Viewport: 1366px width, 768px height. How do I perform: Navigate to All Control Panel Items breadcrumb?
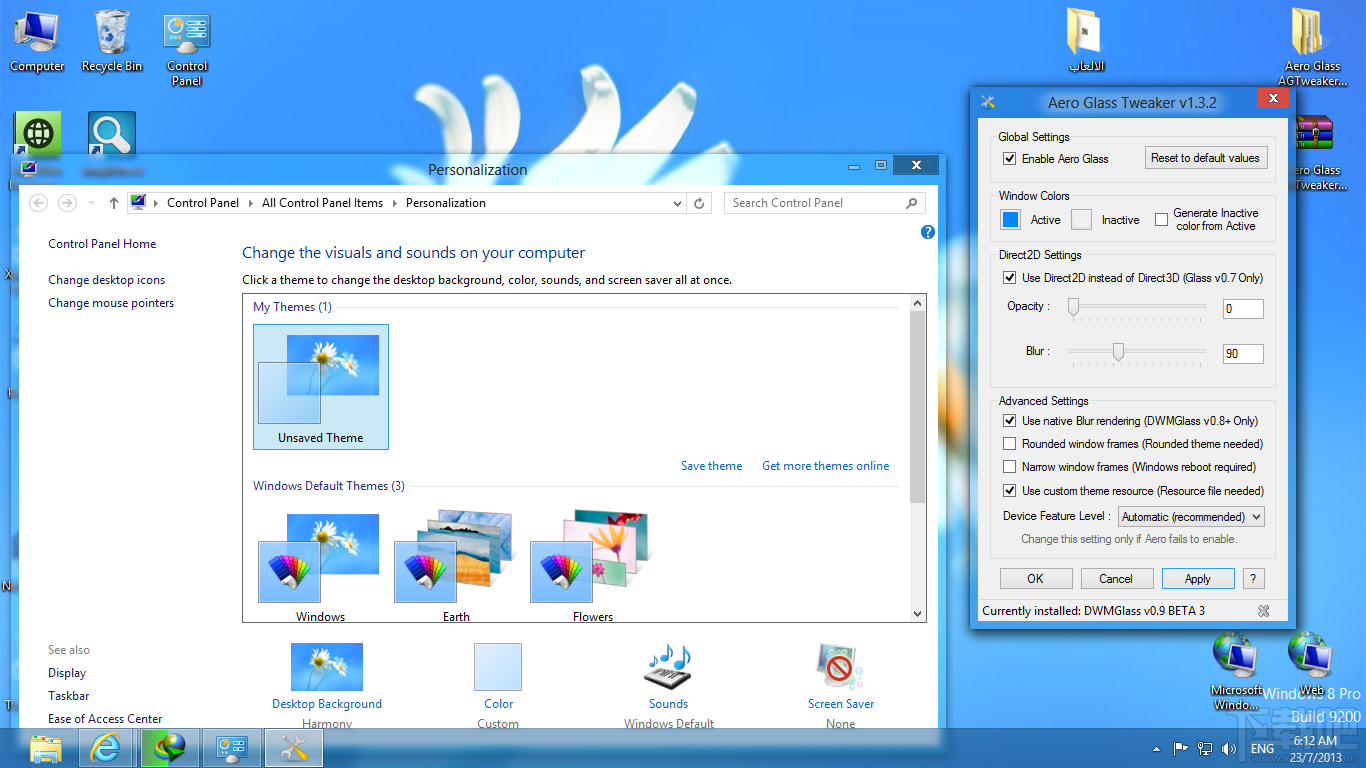coord(322,202)
